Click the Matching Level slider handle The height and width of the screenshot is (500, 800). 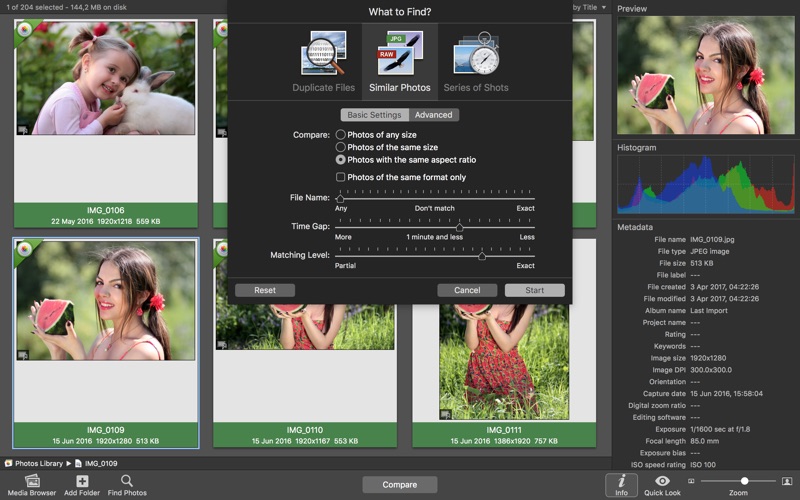pos(482,256)
